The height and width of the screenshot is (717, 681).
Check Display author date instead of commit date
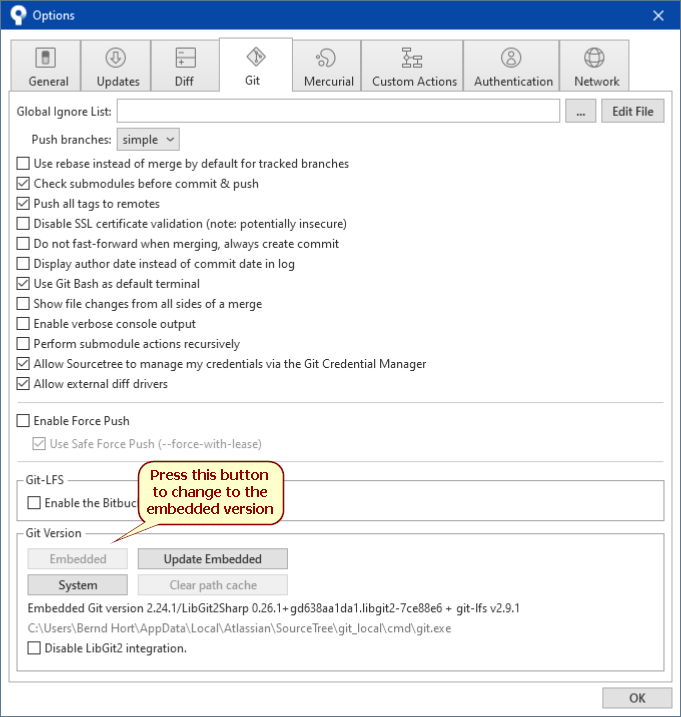tap(23, 264)
